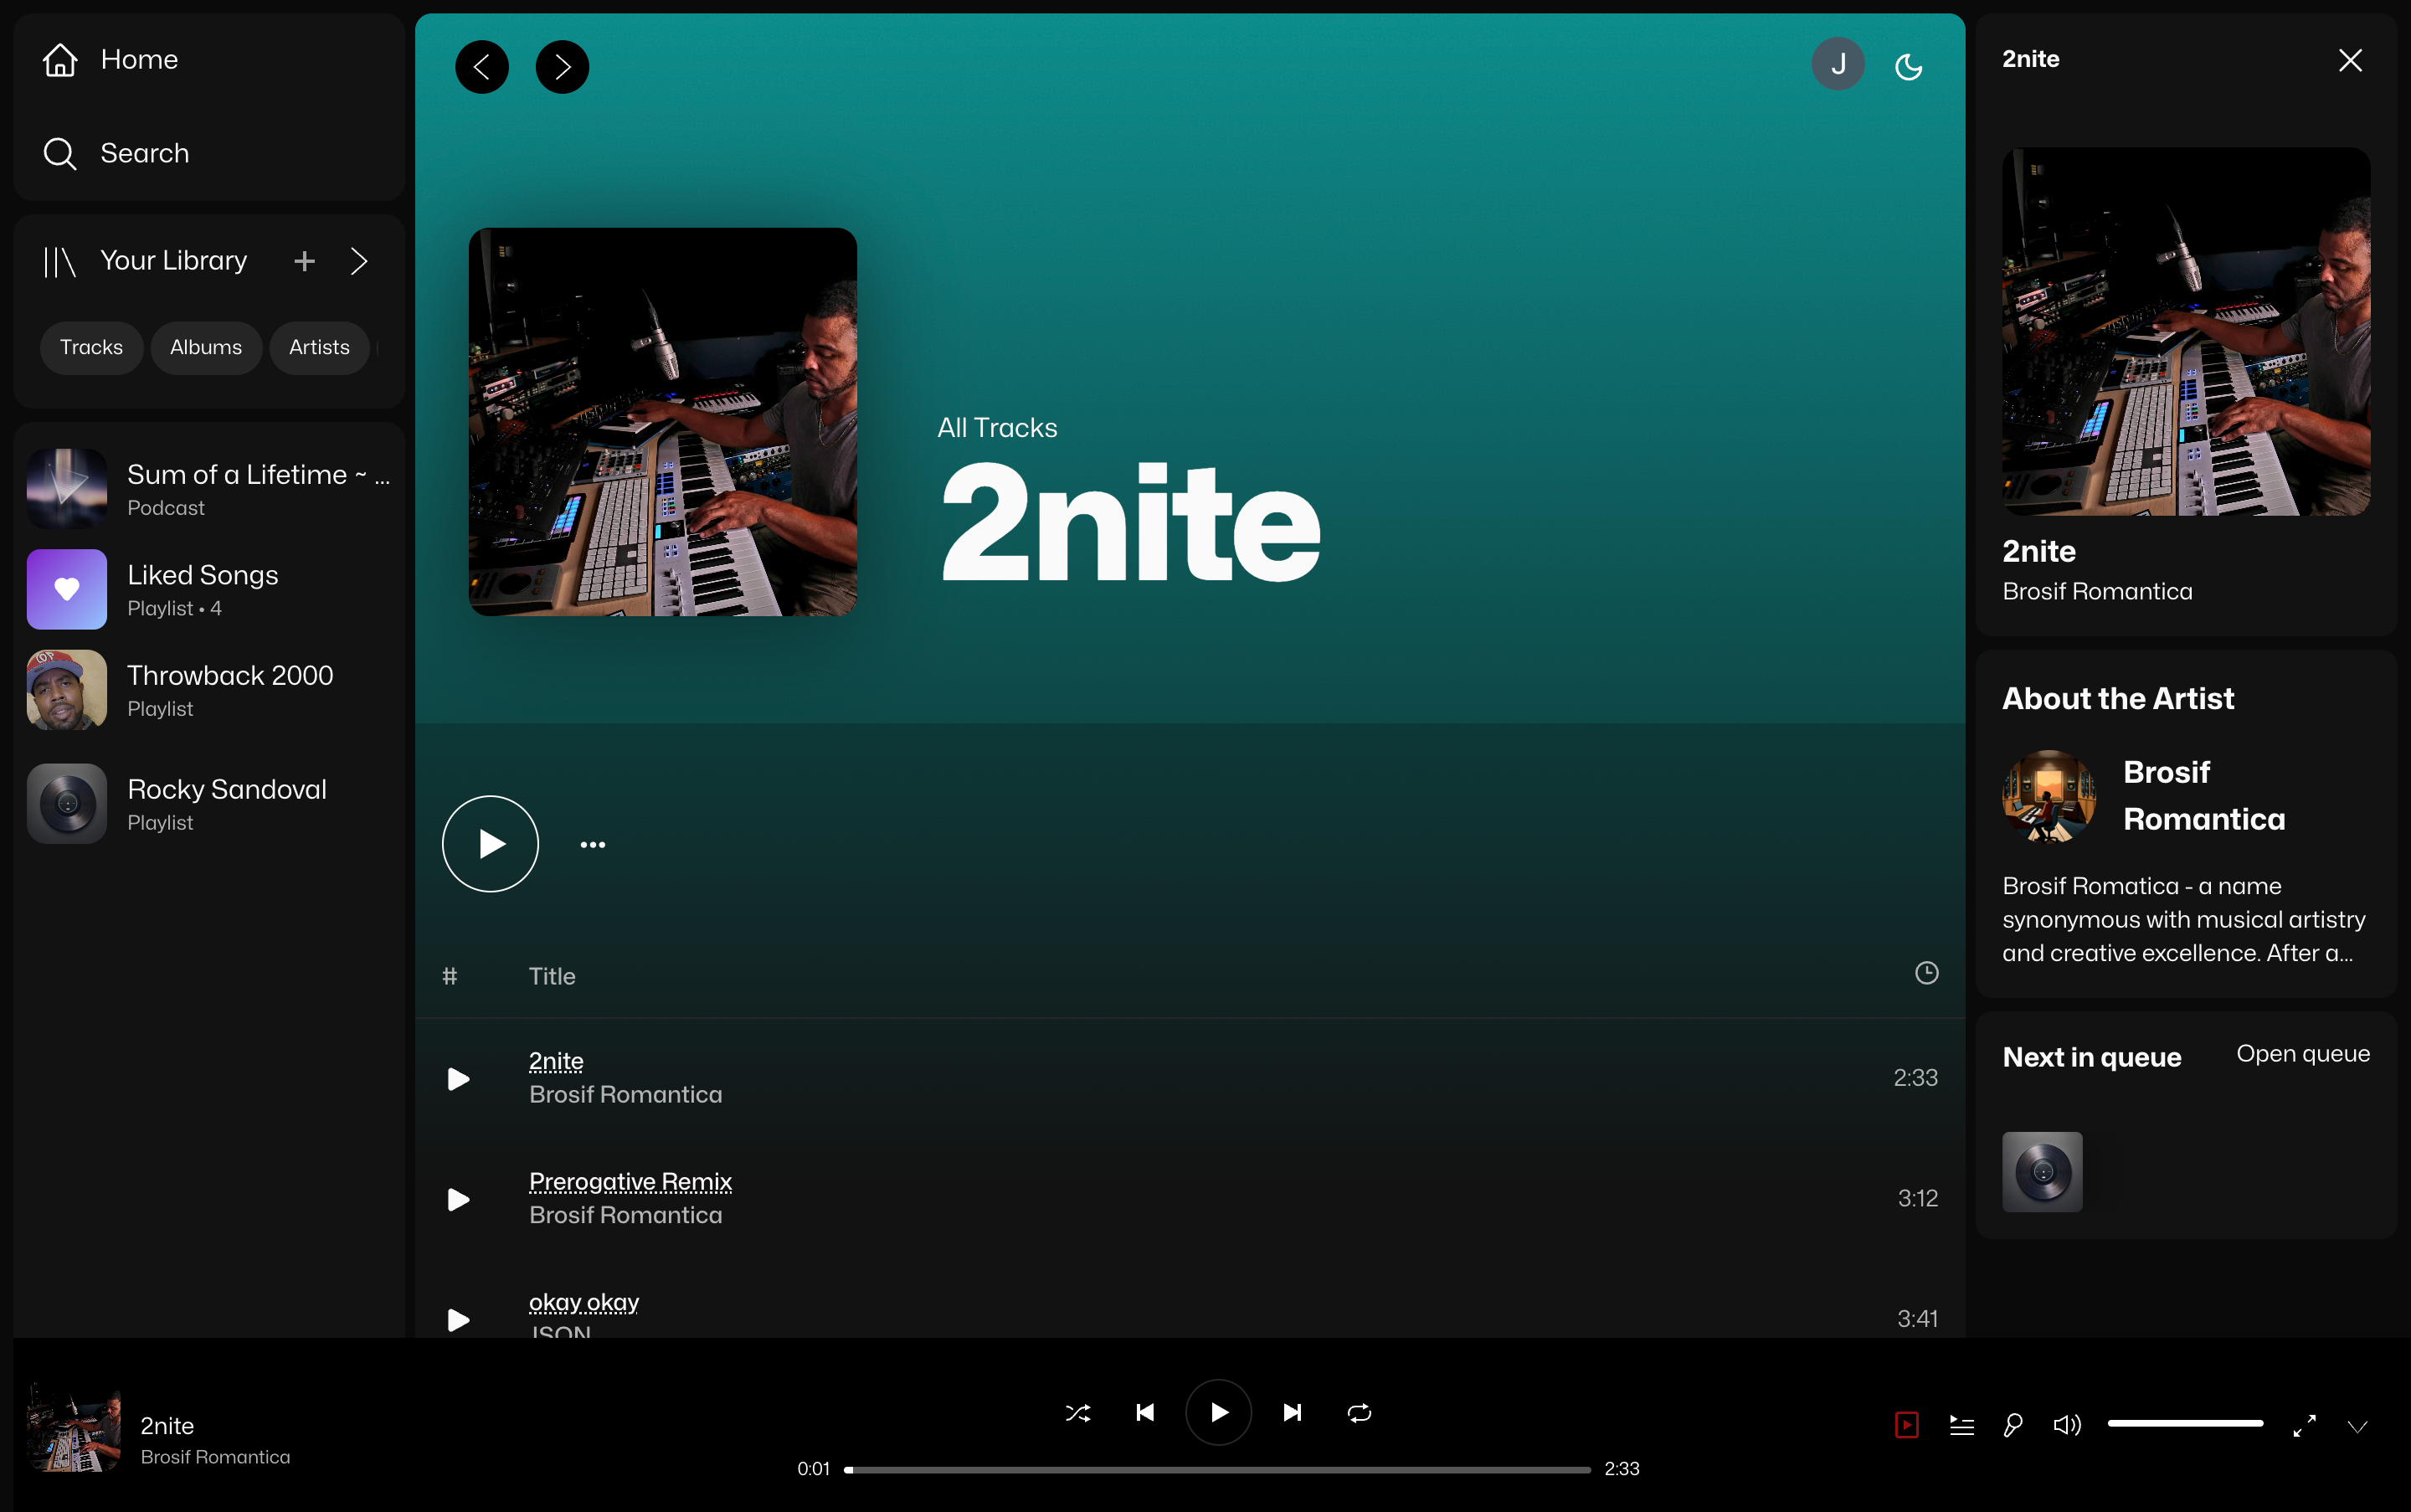
Task: Click the 2nite album cover art
Action: 663,422
